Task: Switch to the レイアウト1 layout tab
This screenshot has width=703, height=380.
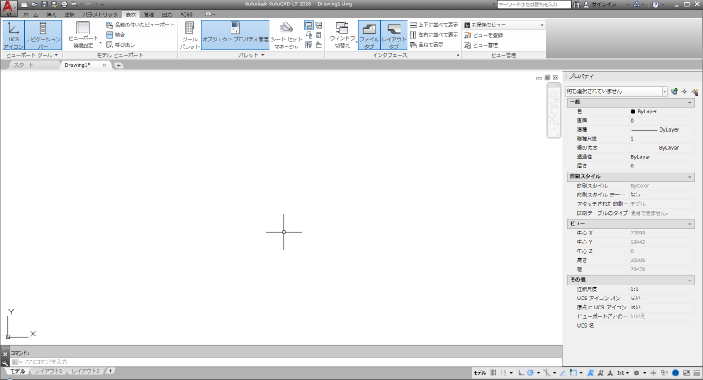Action: click(x=49, y=371)
